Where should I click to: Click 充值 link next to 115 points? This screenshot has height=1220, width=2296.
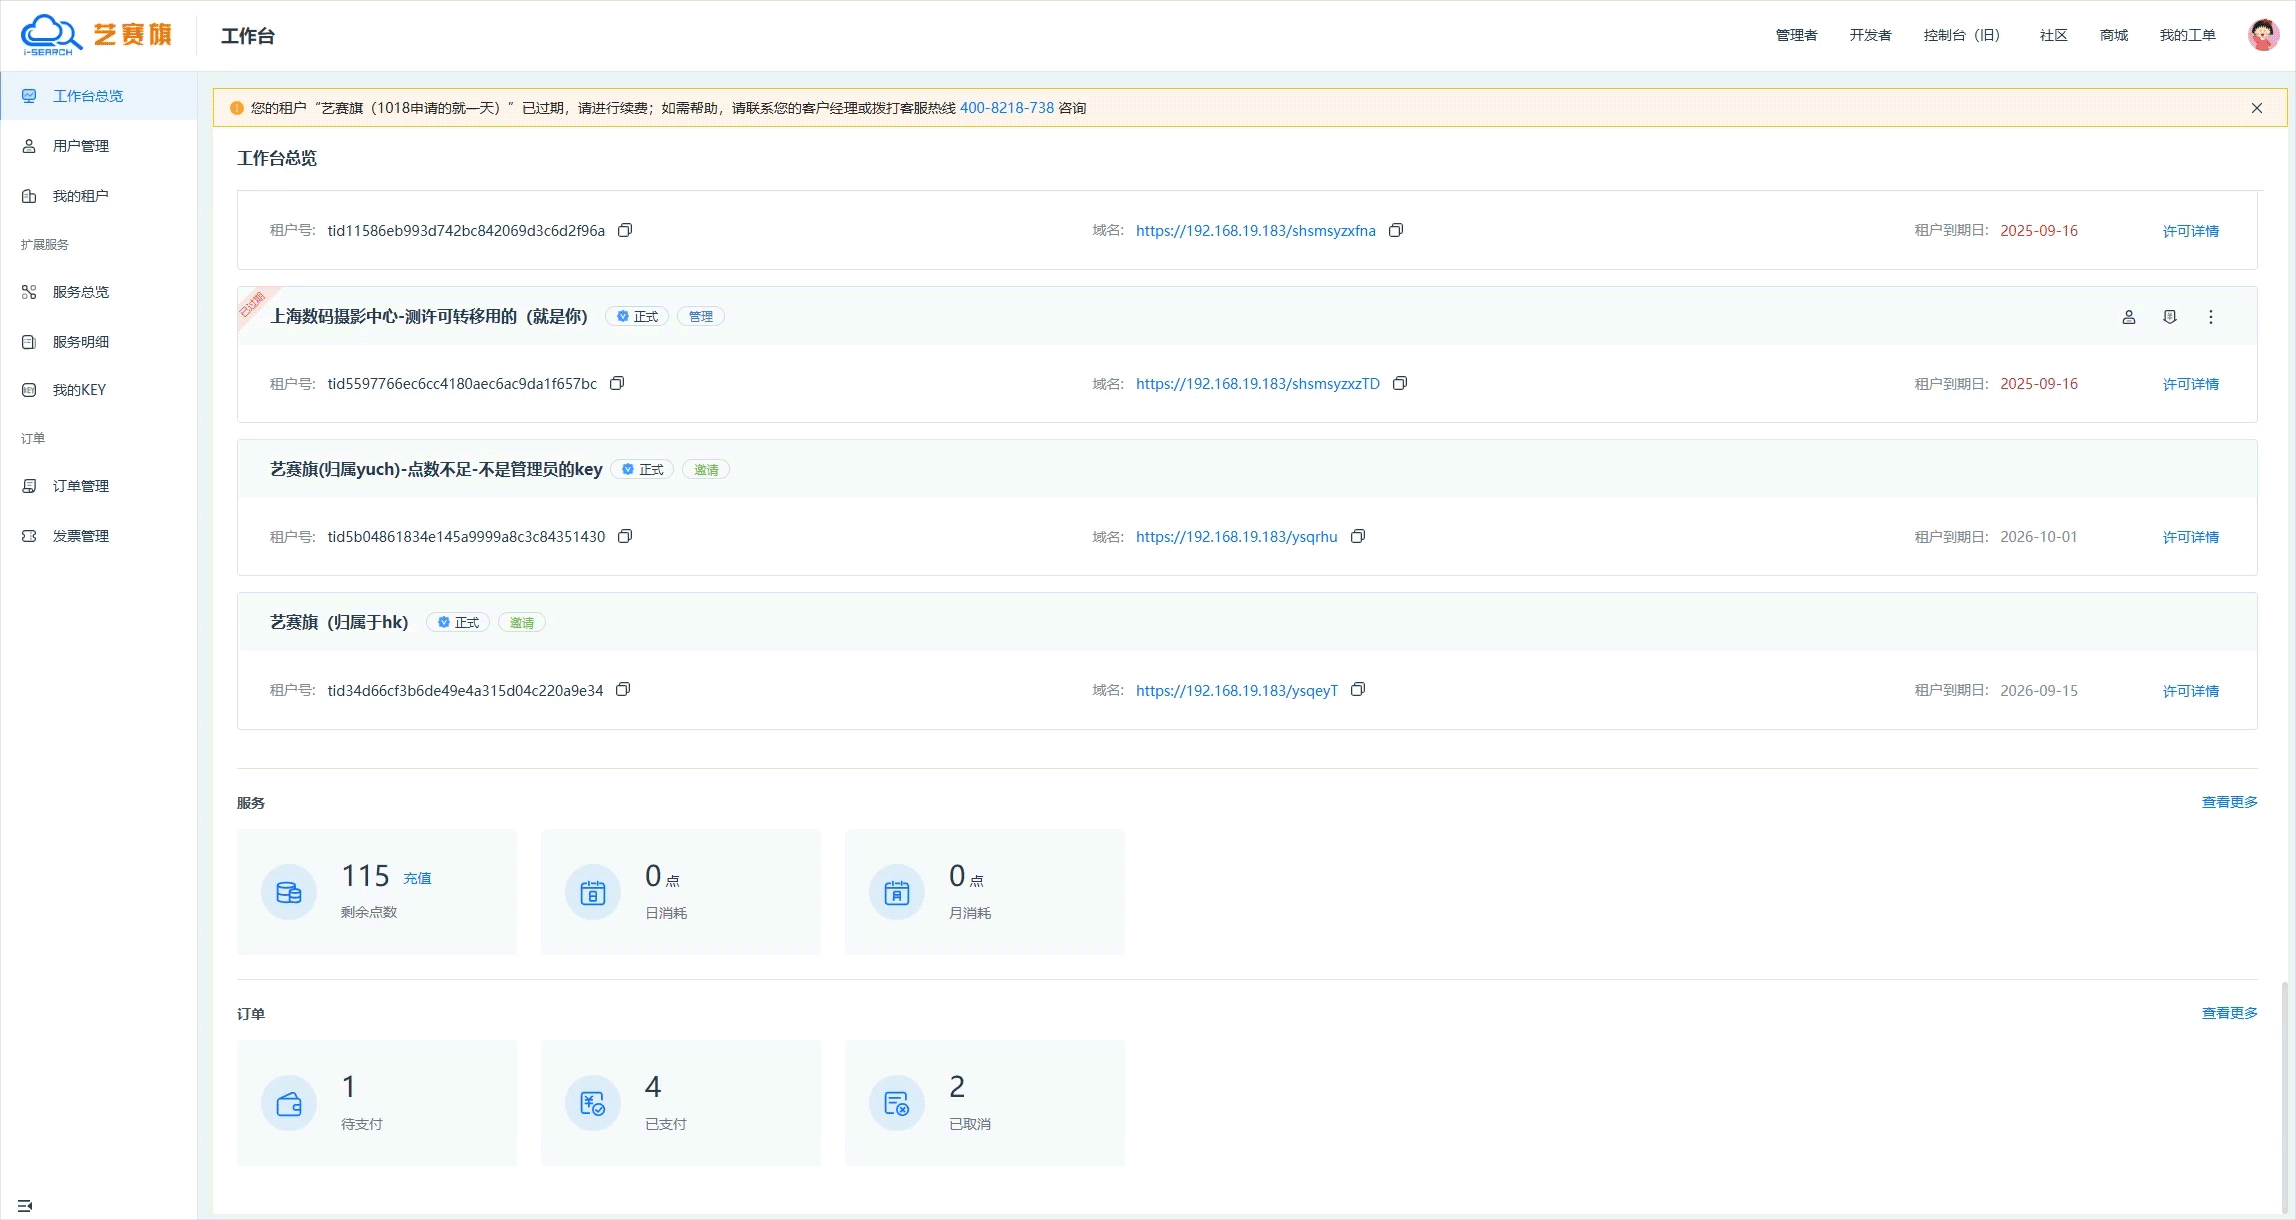pos(417,878)
